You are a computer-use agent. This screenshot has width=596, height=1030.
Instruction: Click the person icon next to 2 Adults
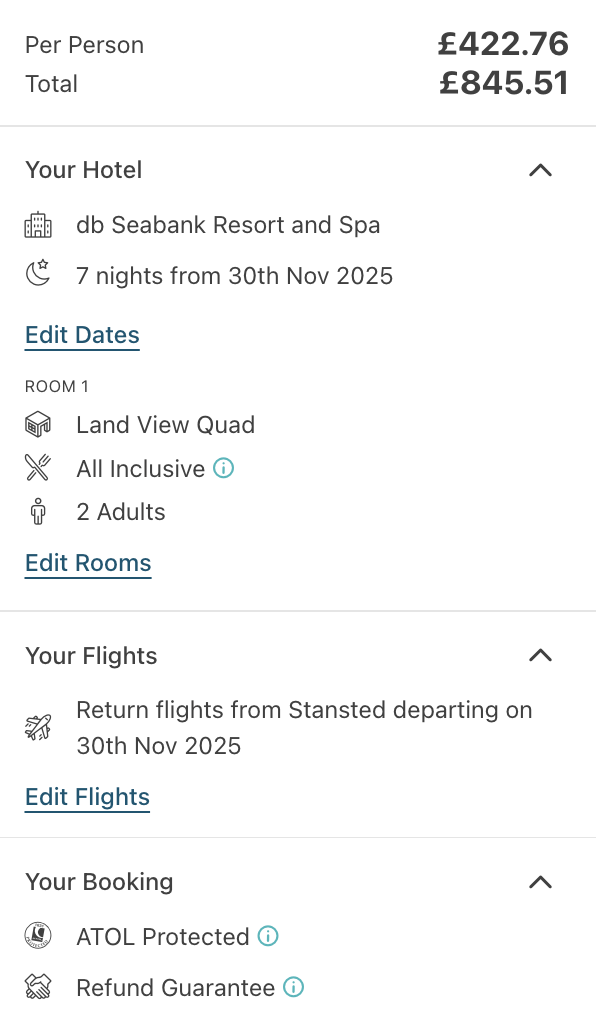38,511
